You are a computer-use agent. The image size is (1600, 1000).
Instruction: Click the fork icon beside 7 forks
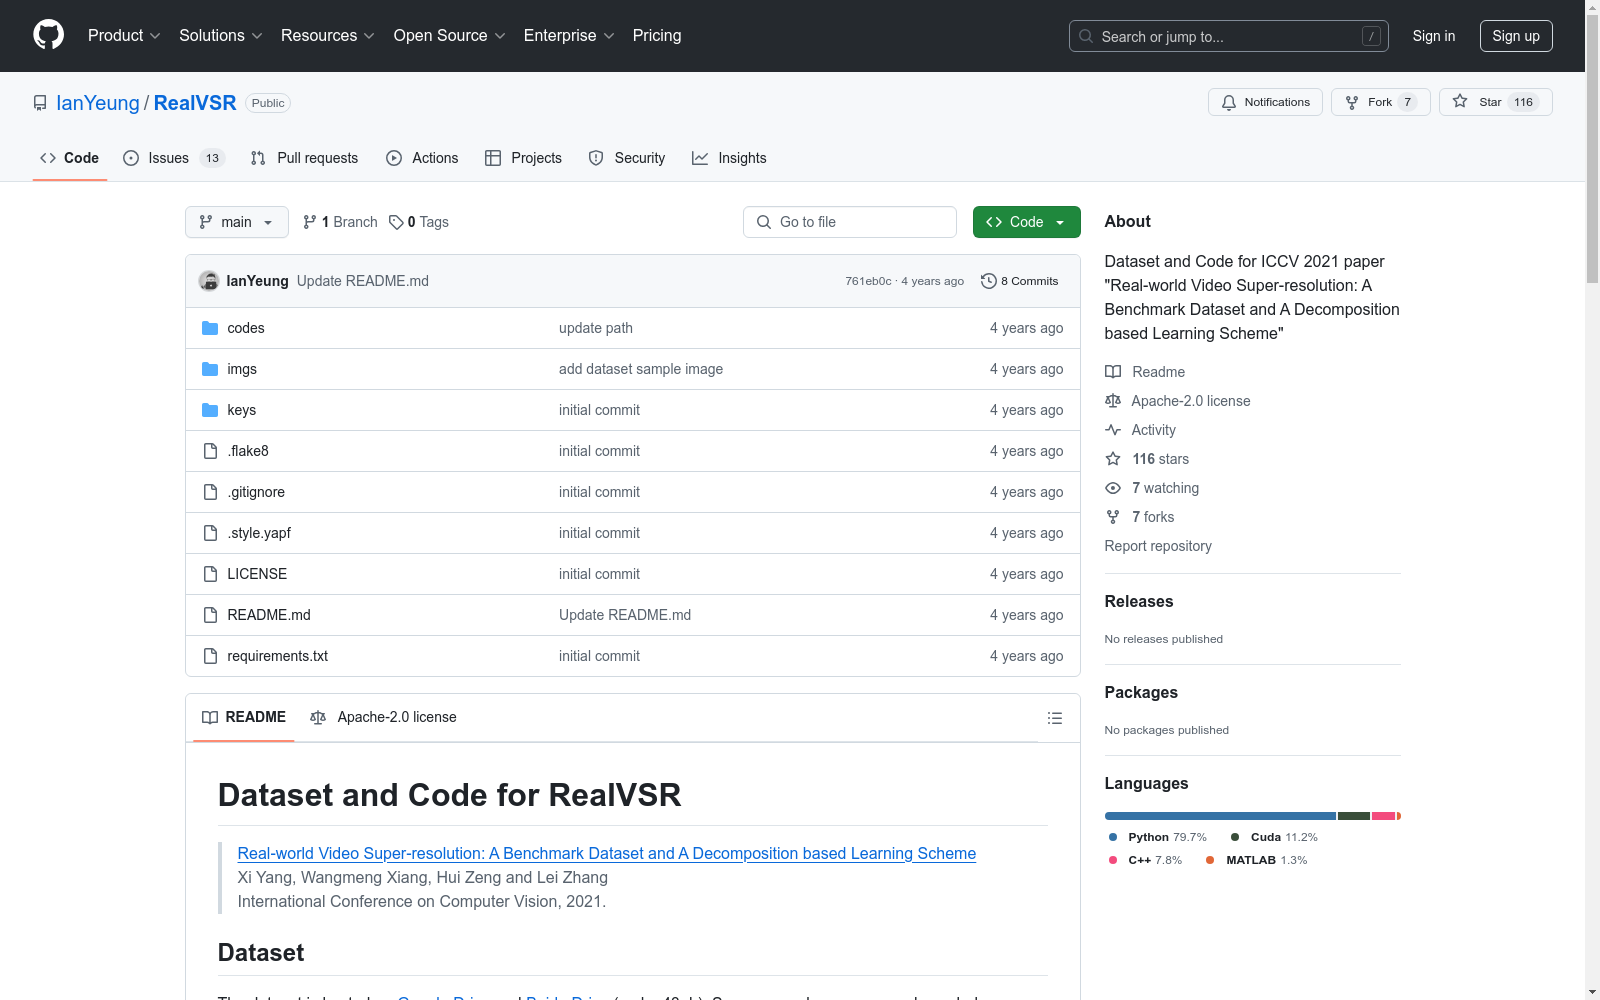pyautogui.click(x=1113, y=517)
